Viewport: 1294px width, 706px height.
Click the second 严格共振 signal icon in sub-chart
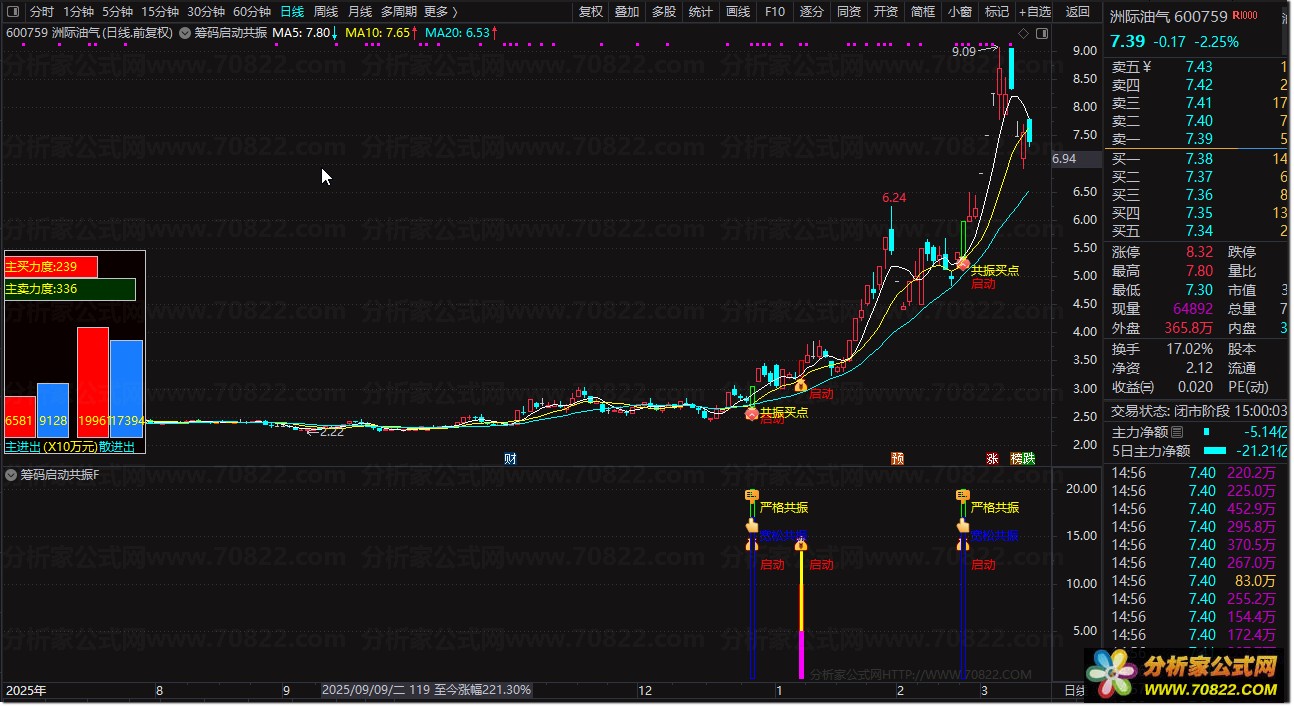pyautogui.click(x=963, y=495)
